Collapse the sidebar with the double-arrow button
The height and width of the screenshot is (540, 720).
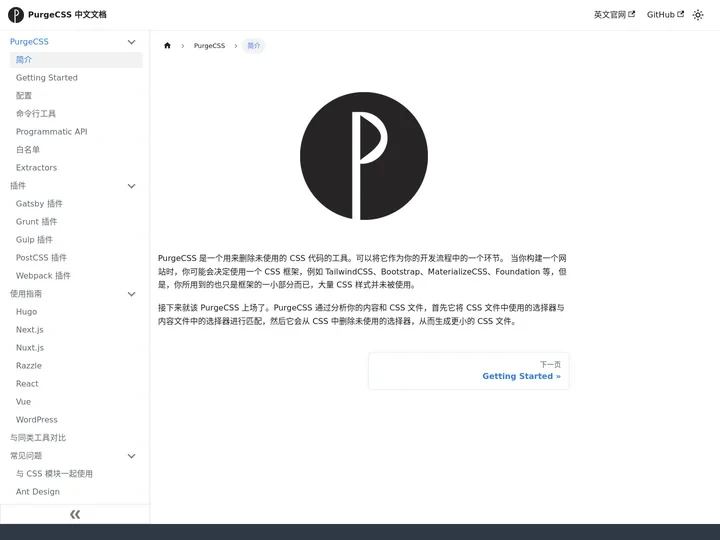(x=75, y=514)
